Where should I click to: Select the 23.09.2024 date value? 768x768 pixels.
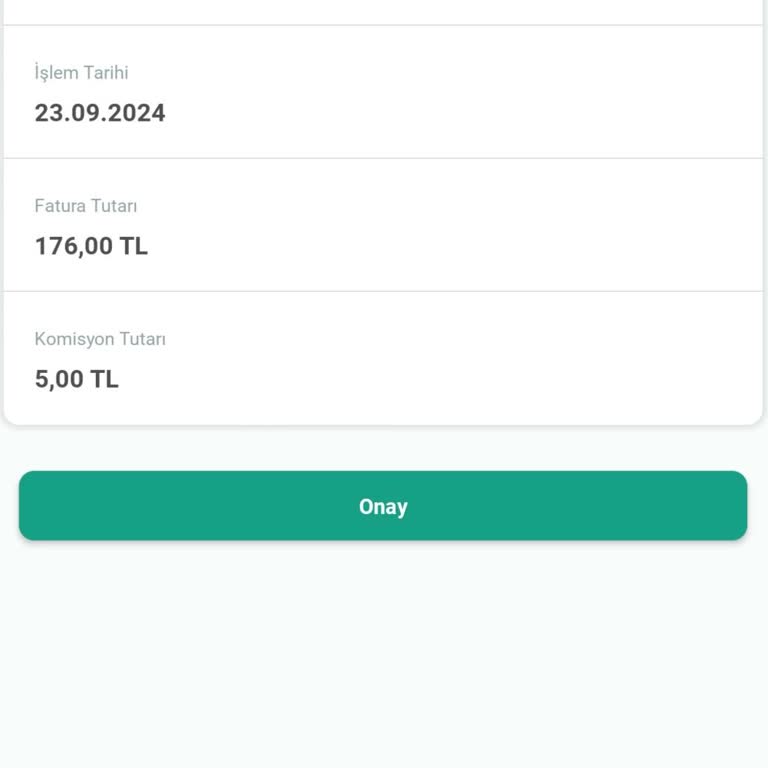[x=100, y=113]
